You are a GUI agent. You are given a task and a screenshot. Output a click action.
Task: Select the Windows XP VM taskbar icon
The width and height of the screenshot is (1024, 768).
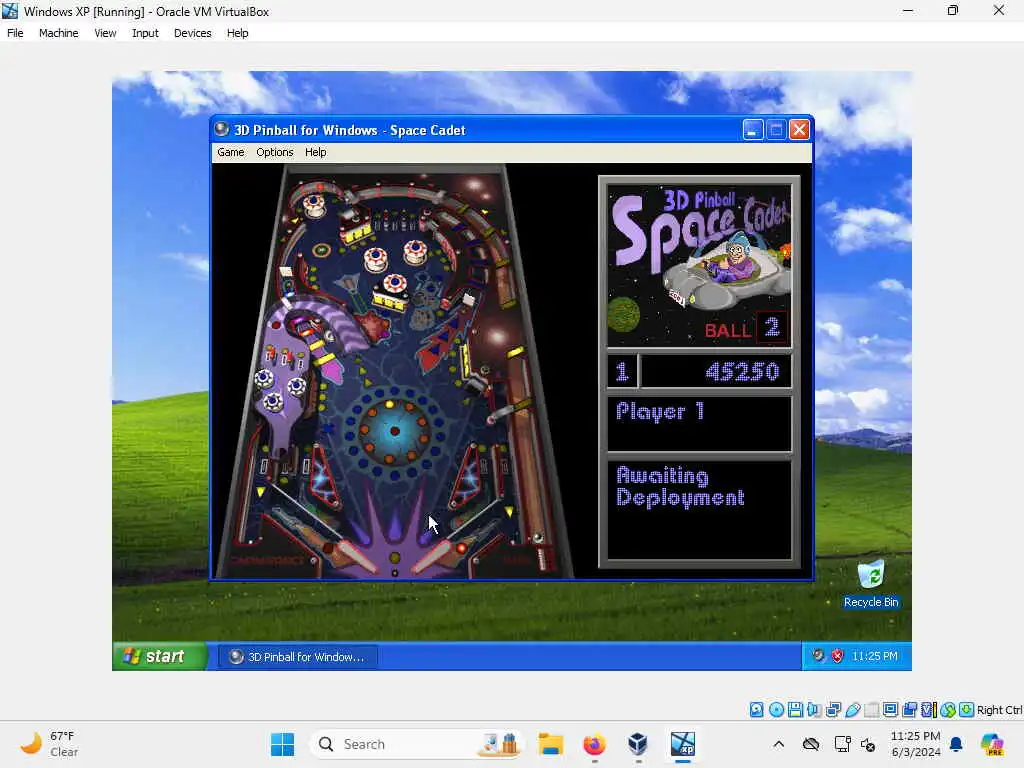682,744
